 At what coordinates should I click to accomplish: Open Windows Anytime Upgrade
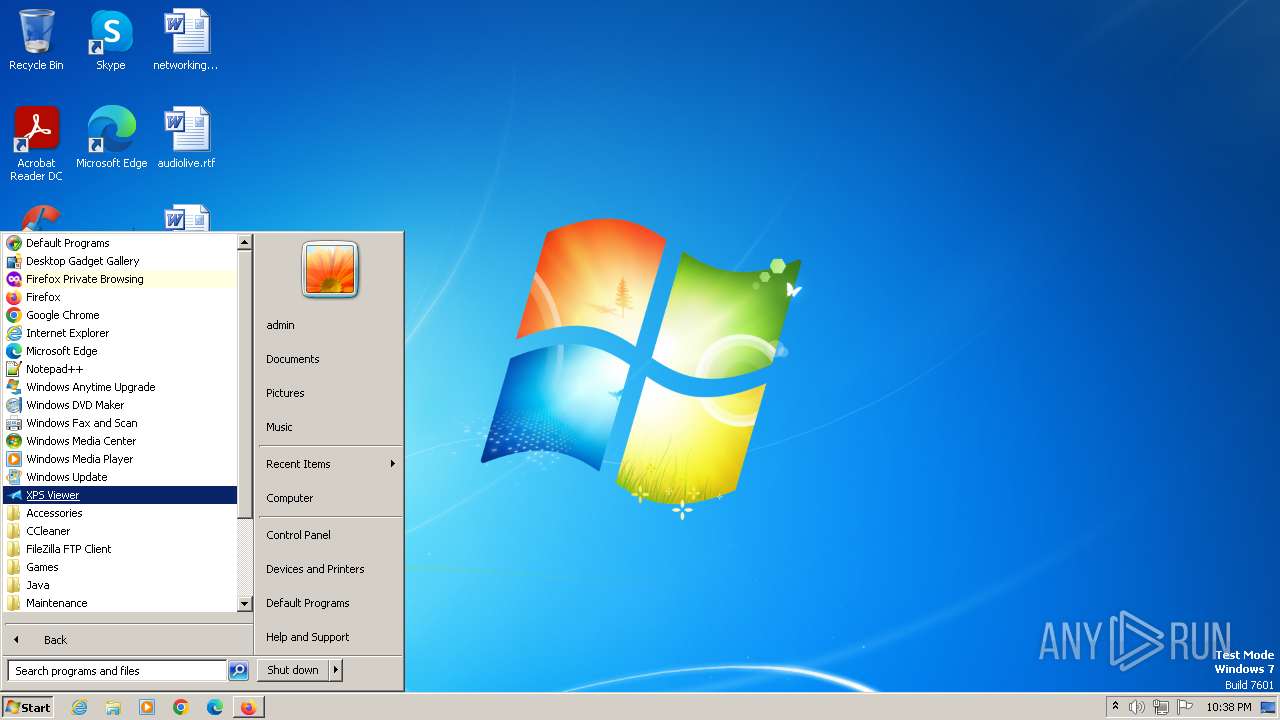tap(120, 387)
